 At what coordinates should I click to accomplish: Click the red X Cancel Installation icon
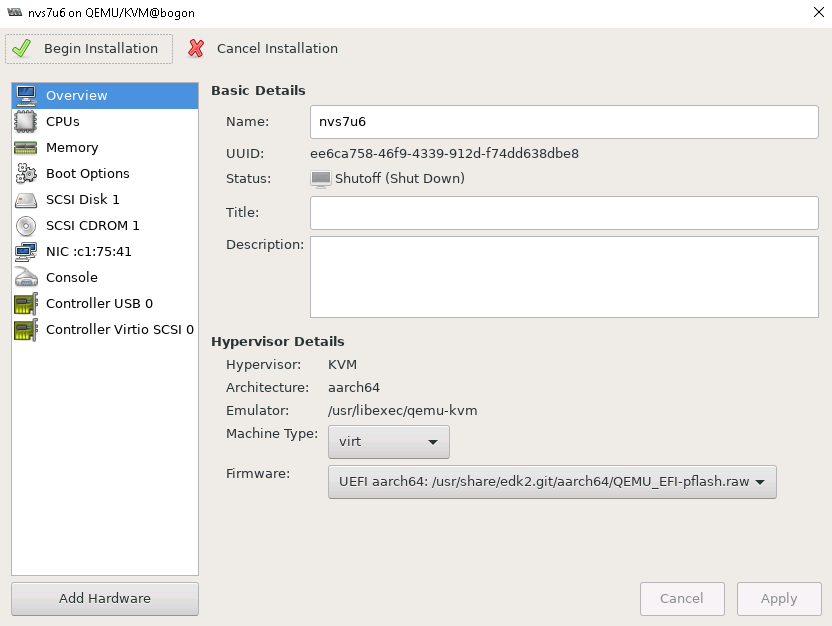[x=196, y=48]
